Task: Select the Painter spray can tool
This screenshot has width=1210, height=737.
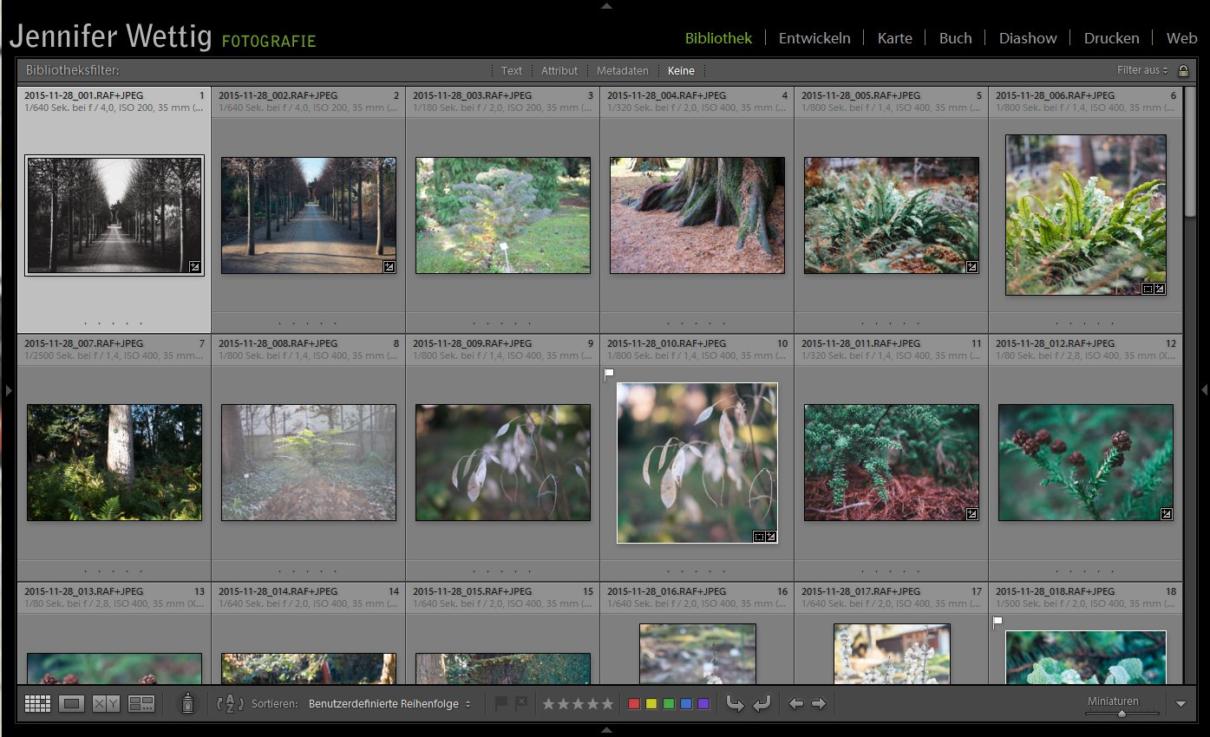Action: point(187,704)
